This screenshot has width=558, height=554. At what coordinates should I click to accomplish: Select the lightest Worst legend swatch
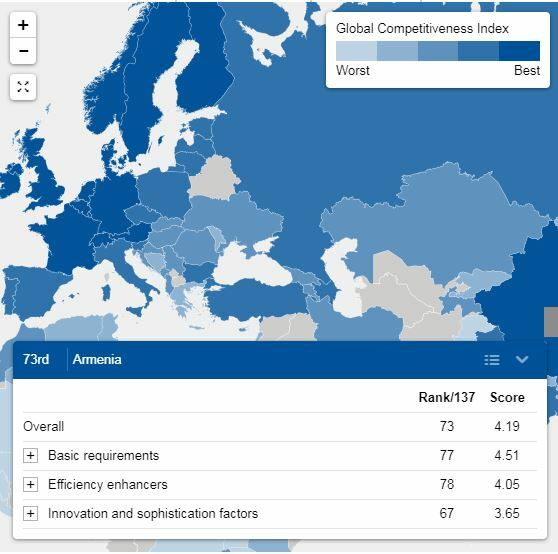(x=356, y=51)
